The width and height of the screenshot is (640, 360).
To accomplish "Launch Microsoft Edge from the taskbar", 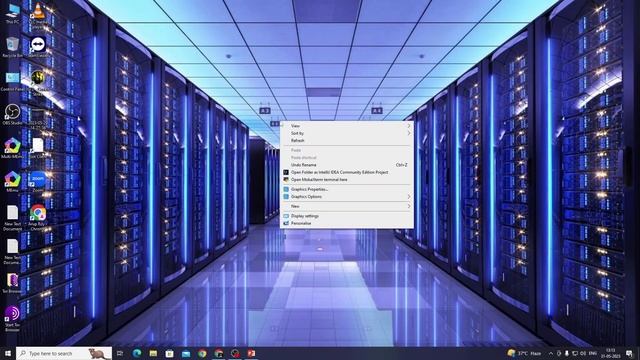I will tap(137, 353).
